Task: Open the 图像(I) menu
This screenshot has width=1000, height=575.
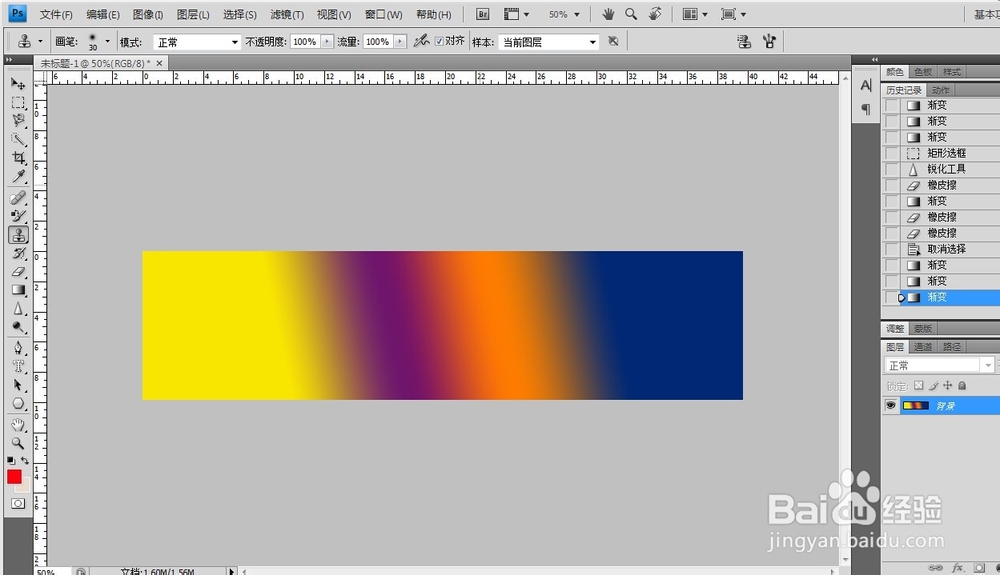Action: click(x=148, y=14)
